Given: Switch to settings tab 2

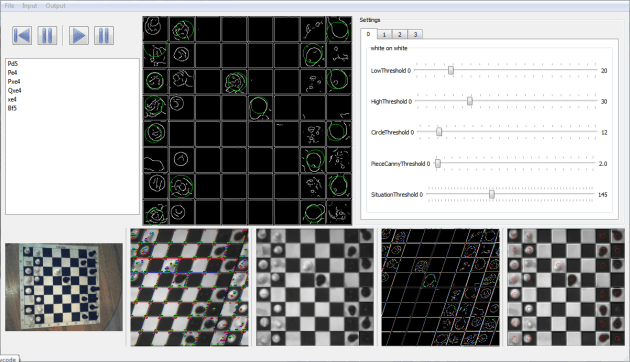Looking at the screenshot, I should pos(399,35).
